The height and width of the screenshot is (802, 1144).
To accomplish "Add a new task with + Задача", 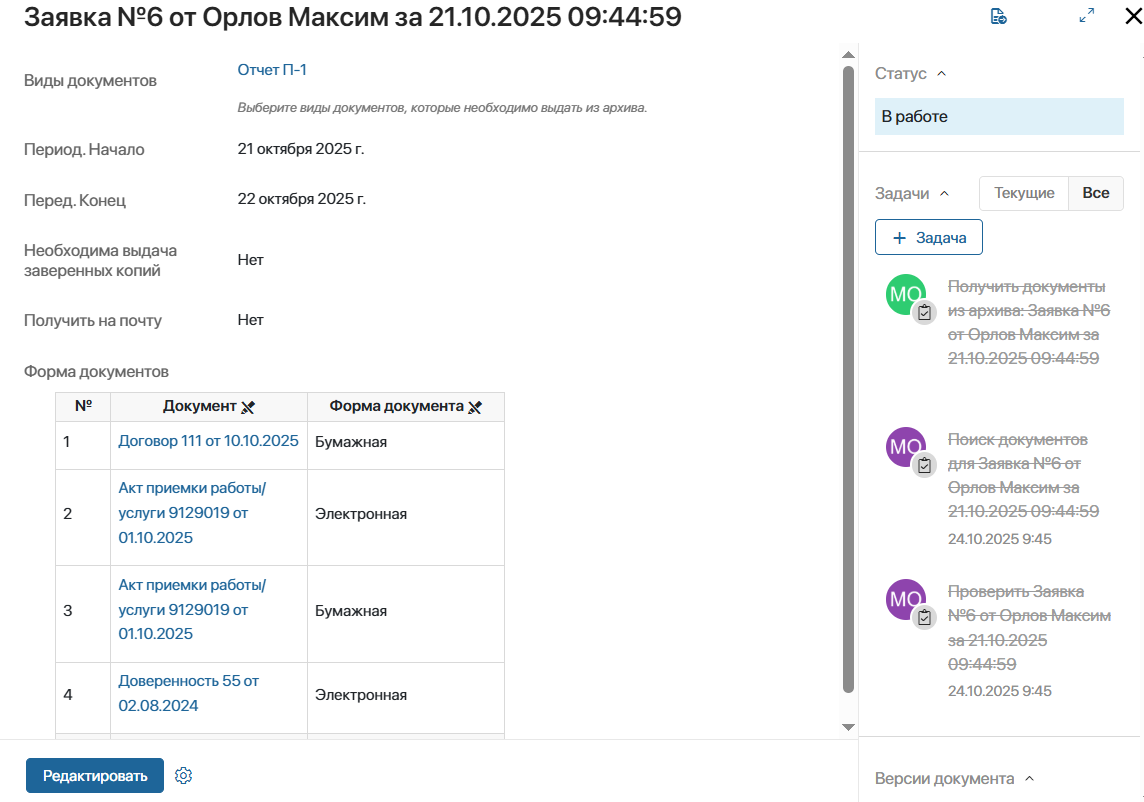I will pyautogui.click(x=928, y=238).
